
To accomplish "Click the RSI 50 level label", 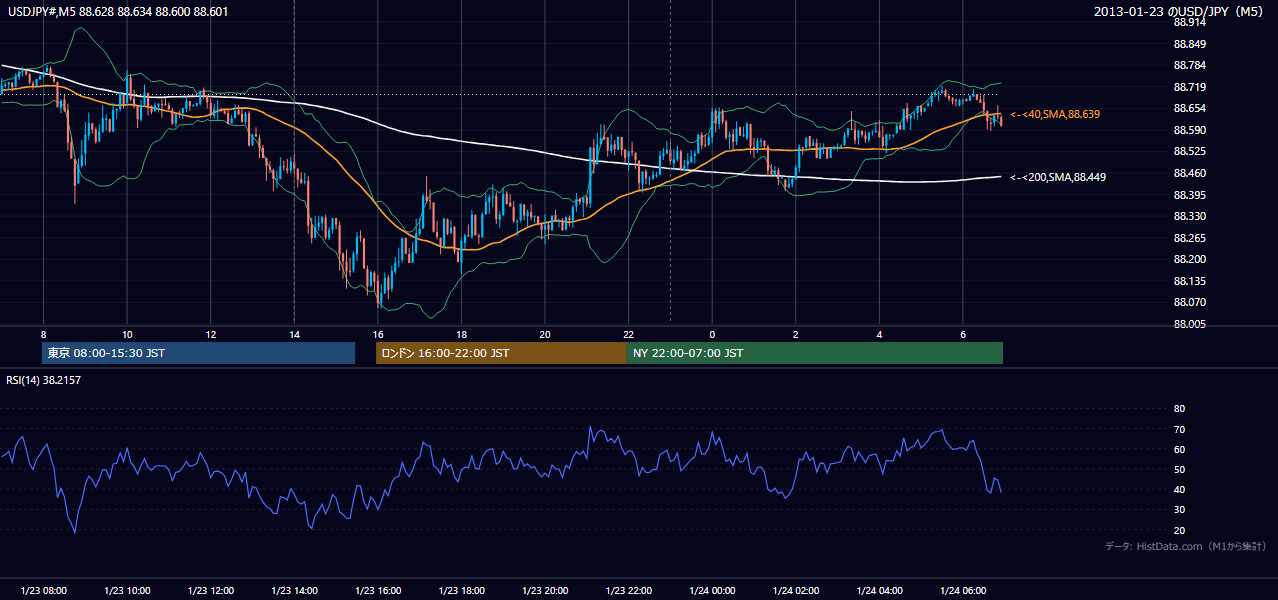I will [1179, 469].
